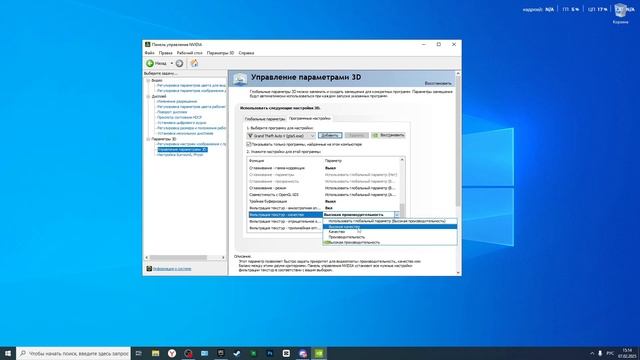640x360 pixels.
Task: Open the Корзина desktop icon
Action: pos(620,13)
